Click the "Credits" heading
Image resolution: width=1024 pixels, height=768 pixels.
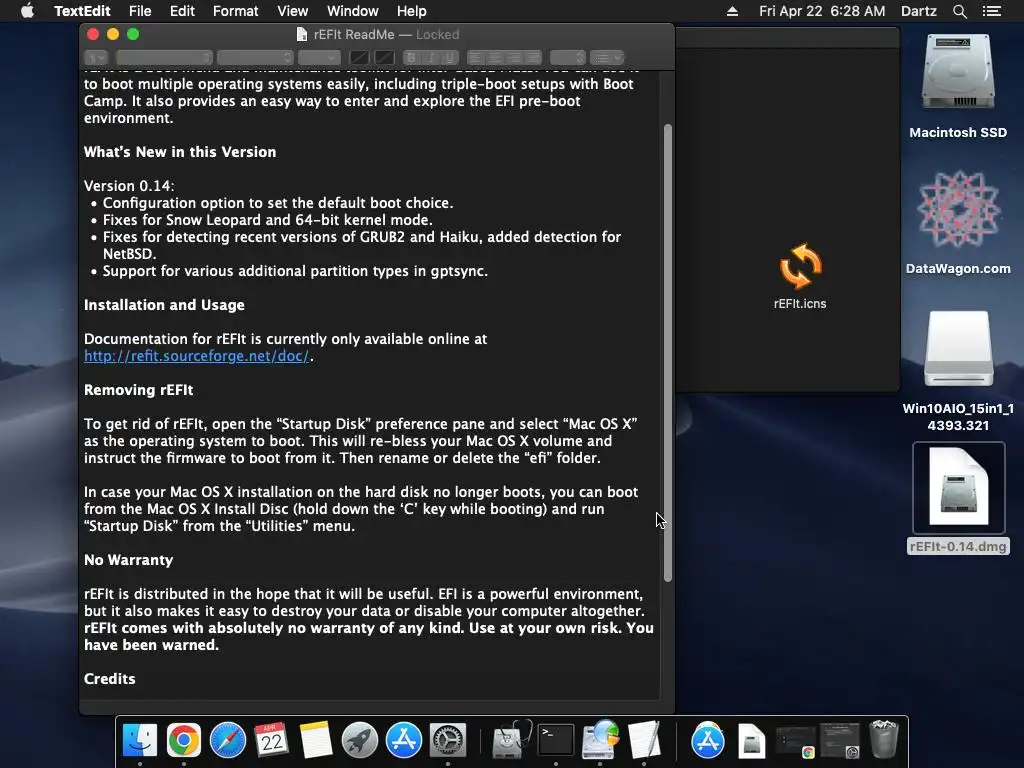click(x=110, y=679)
